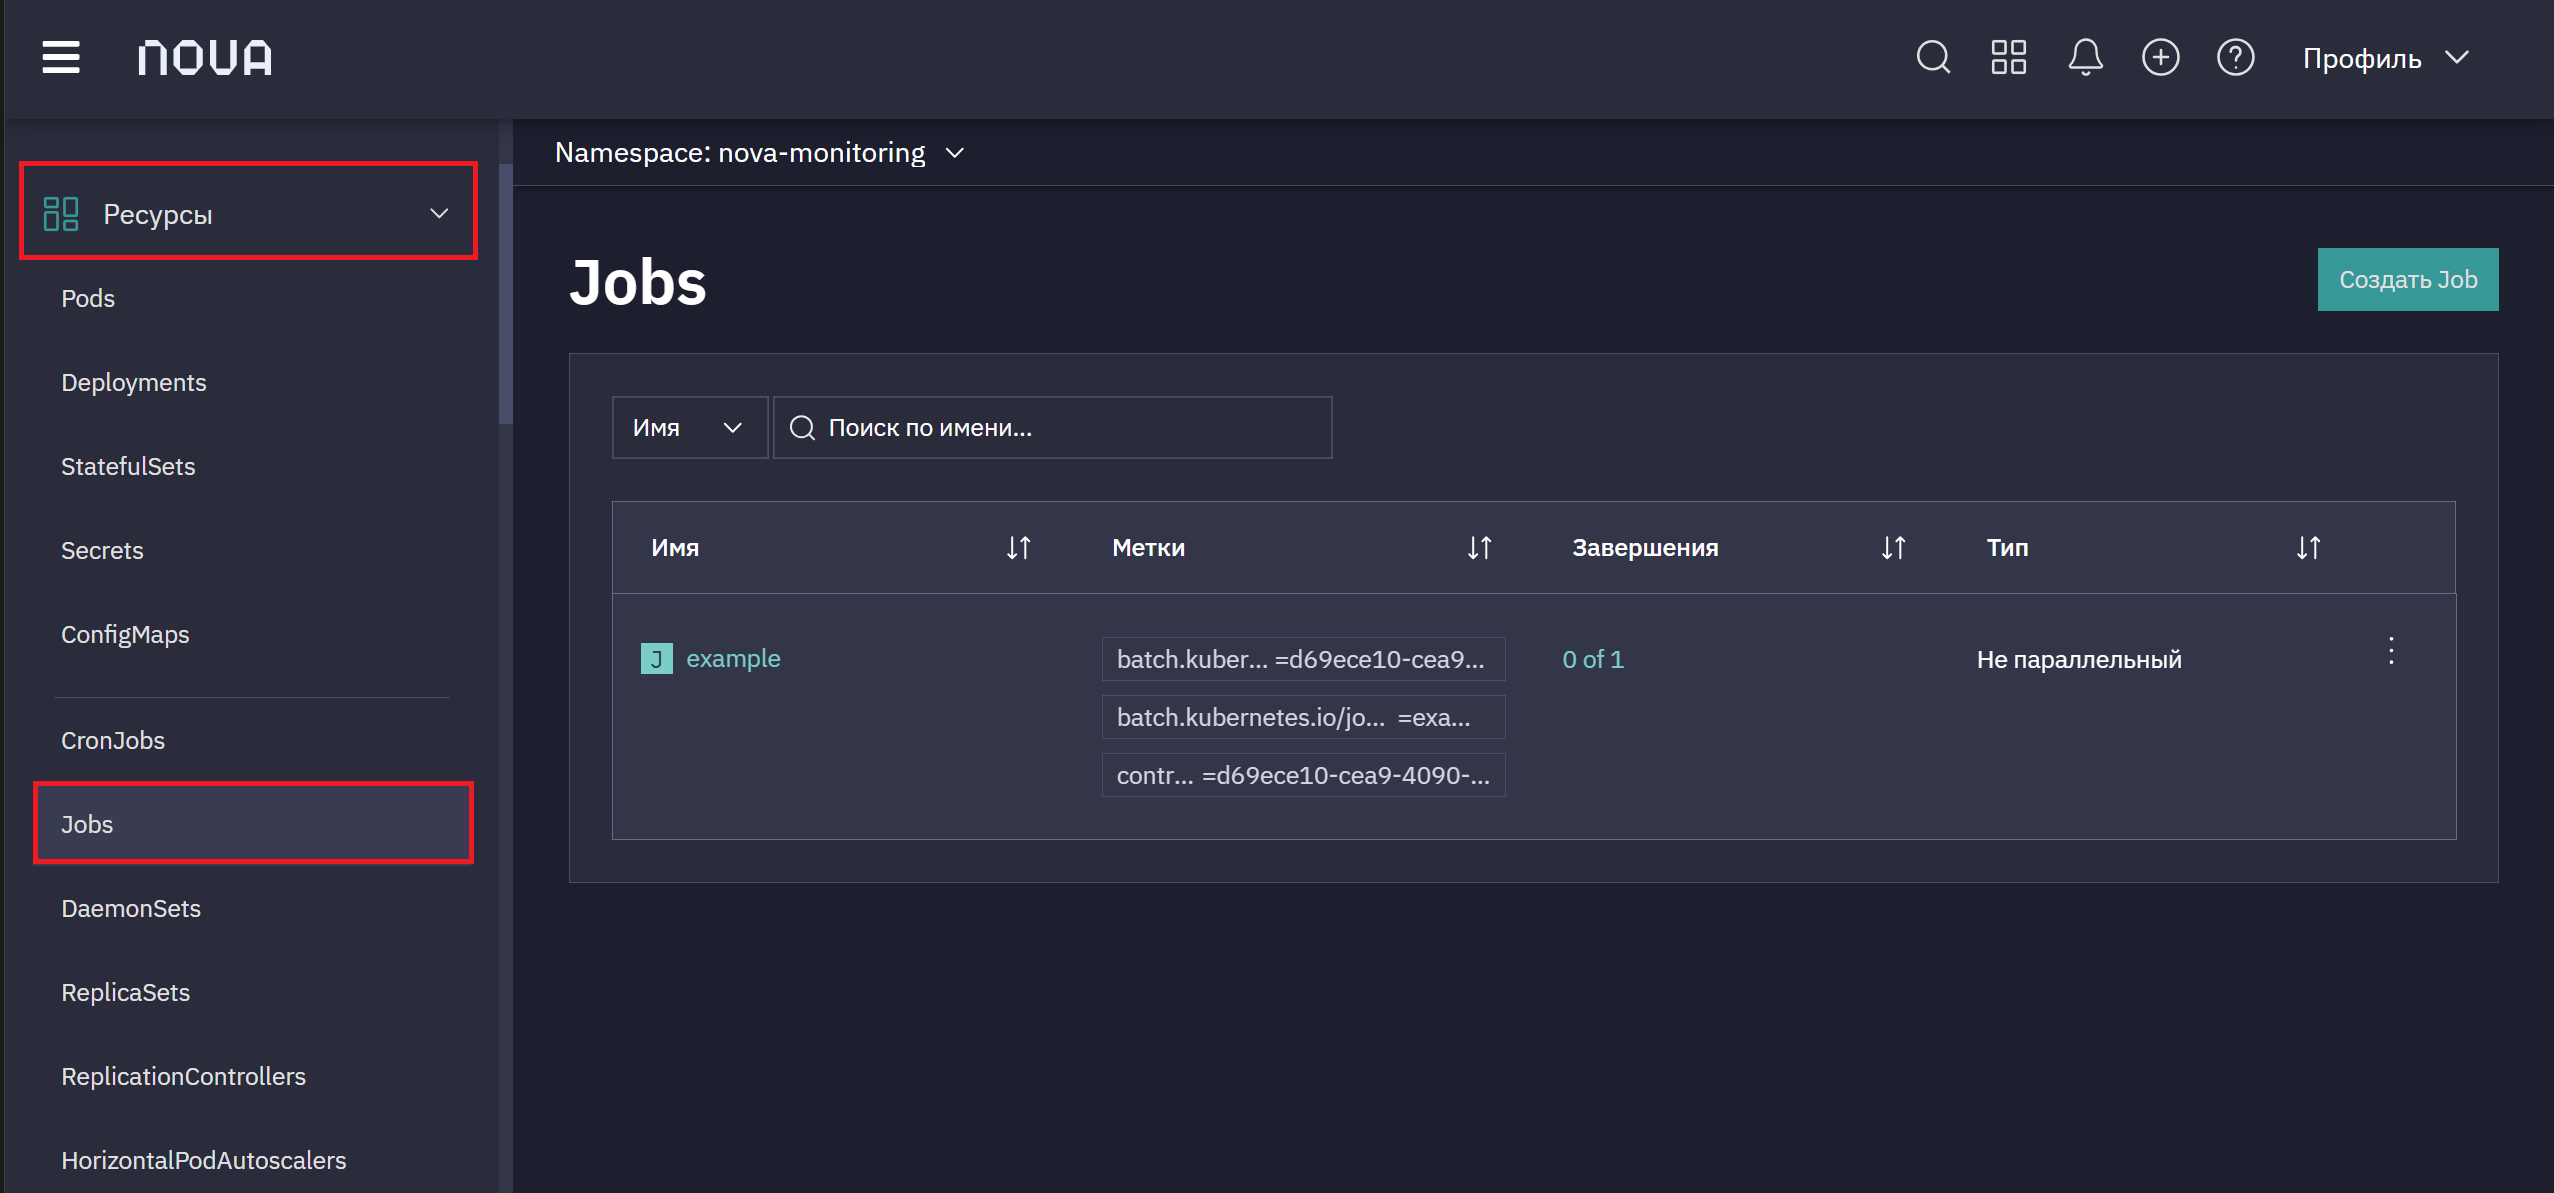Click the sidebar vertical scrollbar
The image size is (2554, 1193).
[506, 295]
